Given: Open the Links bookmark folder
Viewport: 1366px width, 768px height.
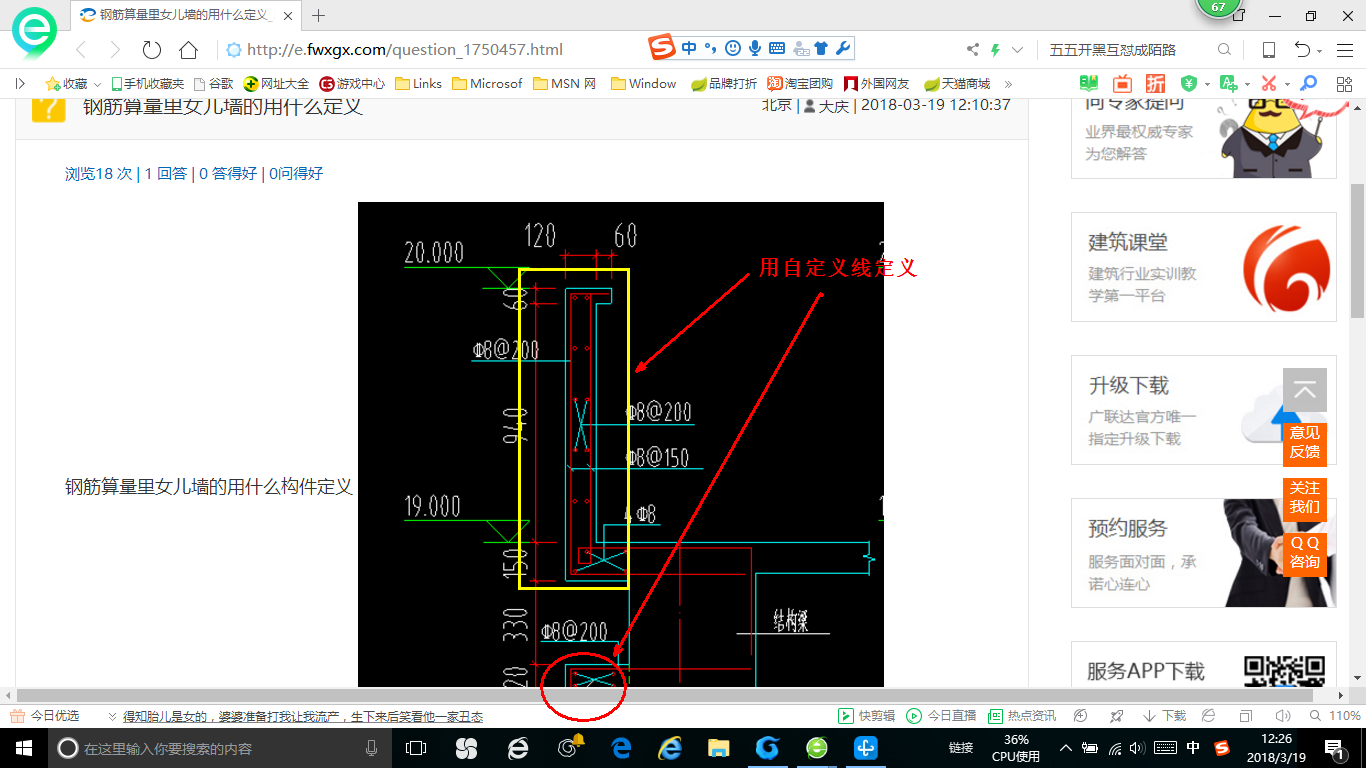Looking at the screenshot, I should click(x=419, y=84).
